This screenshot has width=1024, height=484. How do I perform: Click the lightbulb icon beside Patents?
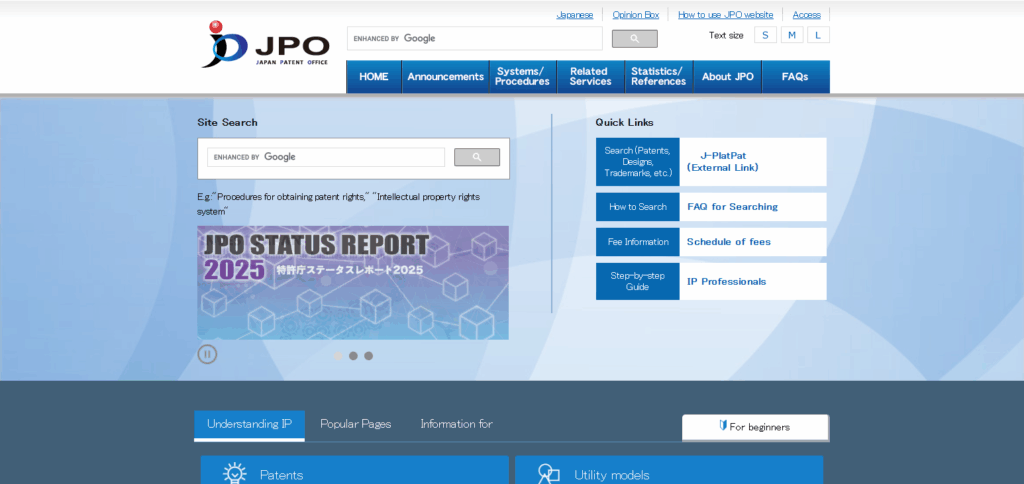click(x=234, y=474)
